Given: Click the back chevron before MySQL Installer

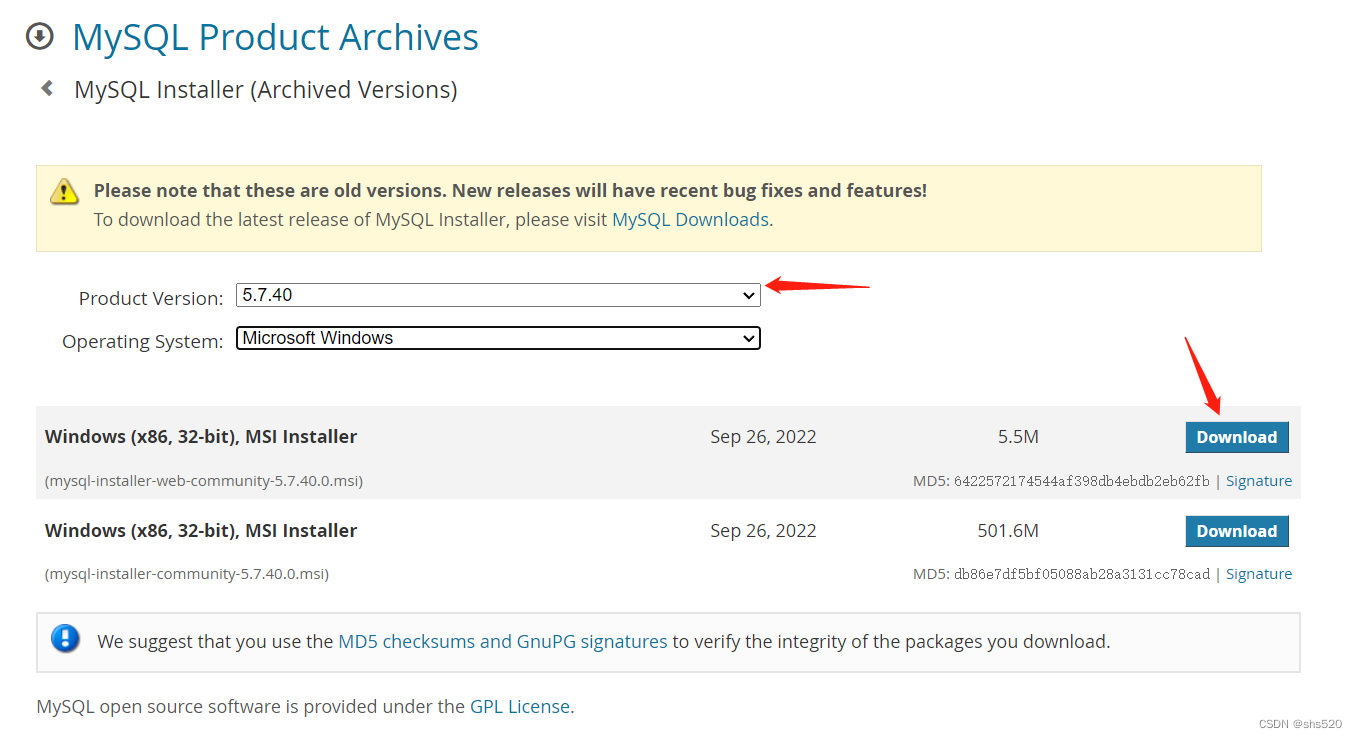Looking at the screenshot, I should click(x=47, y=89).
